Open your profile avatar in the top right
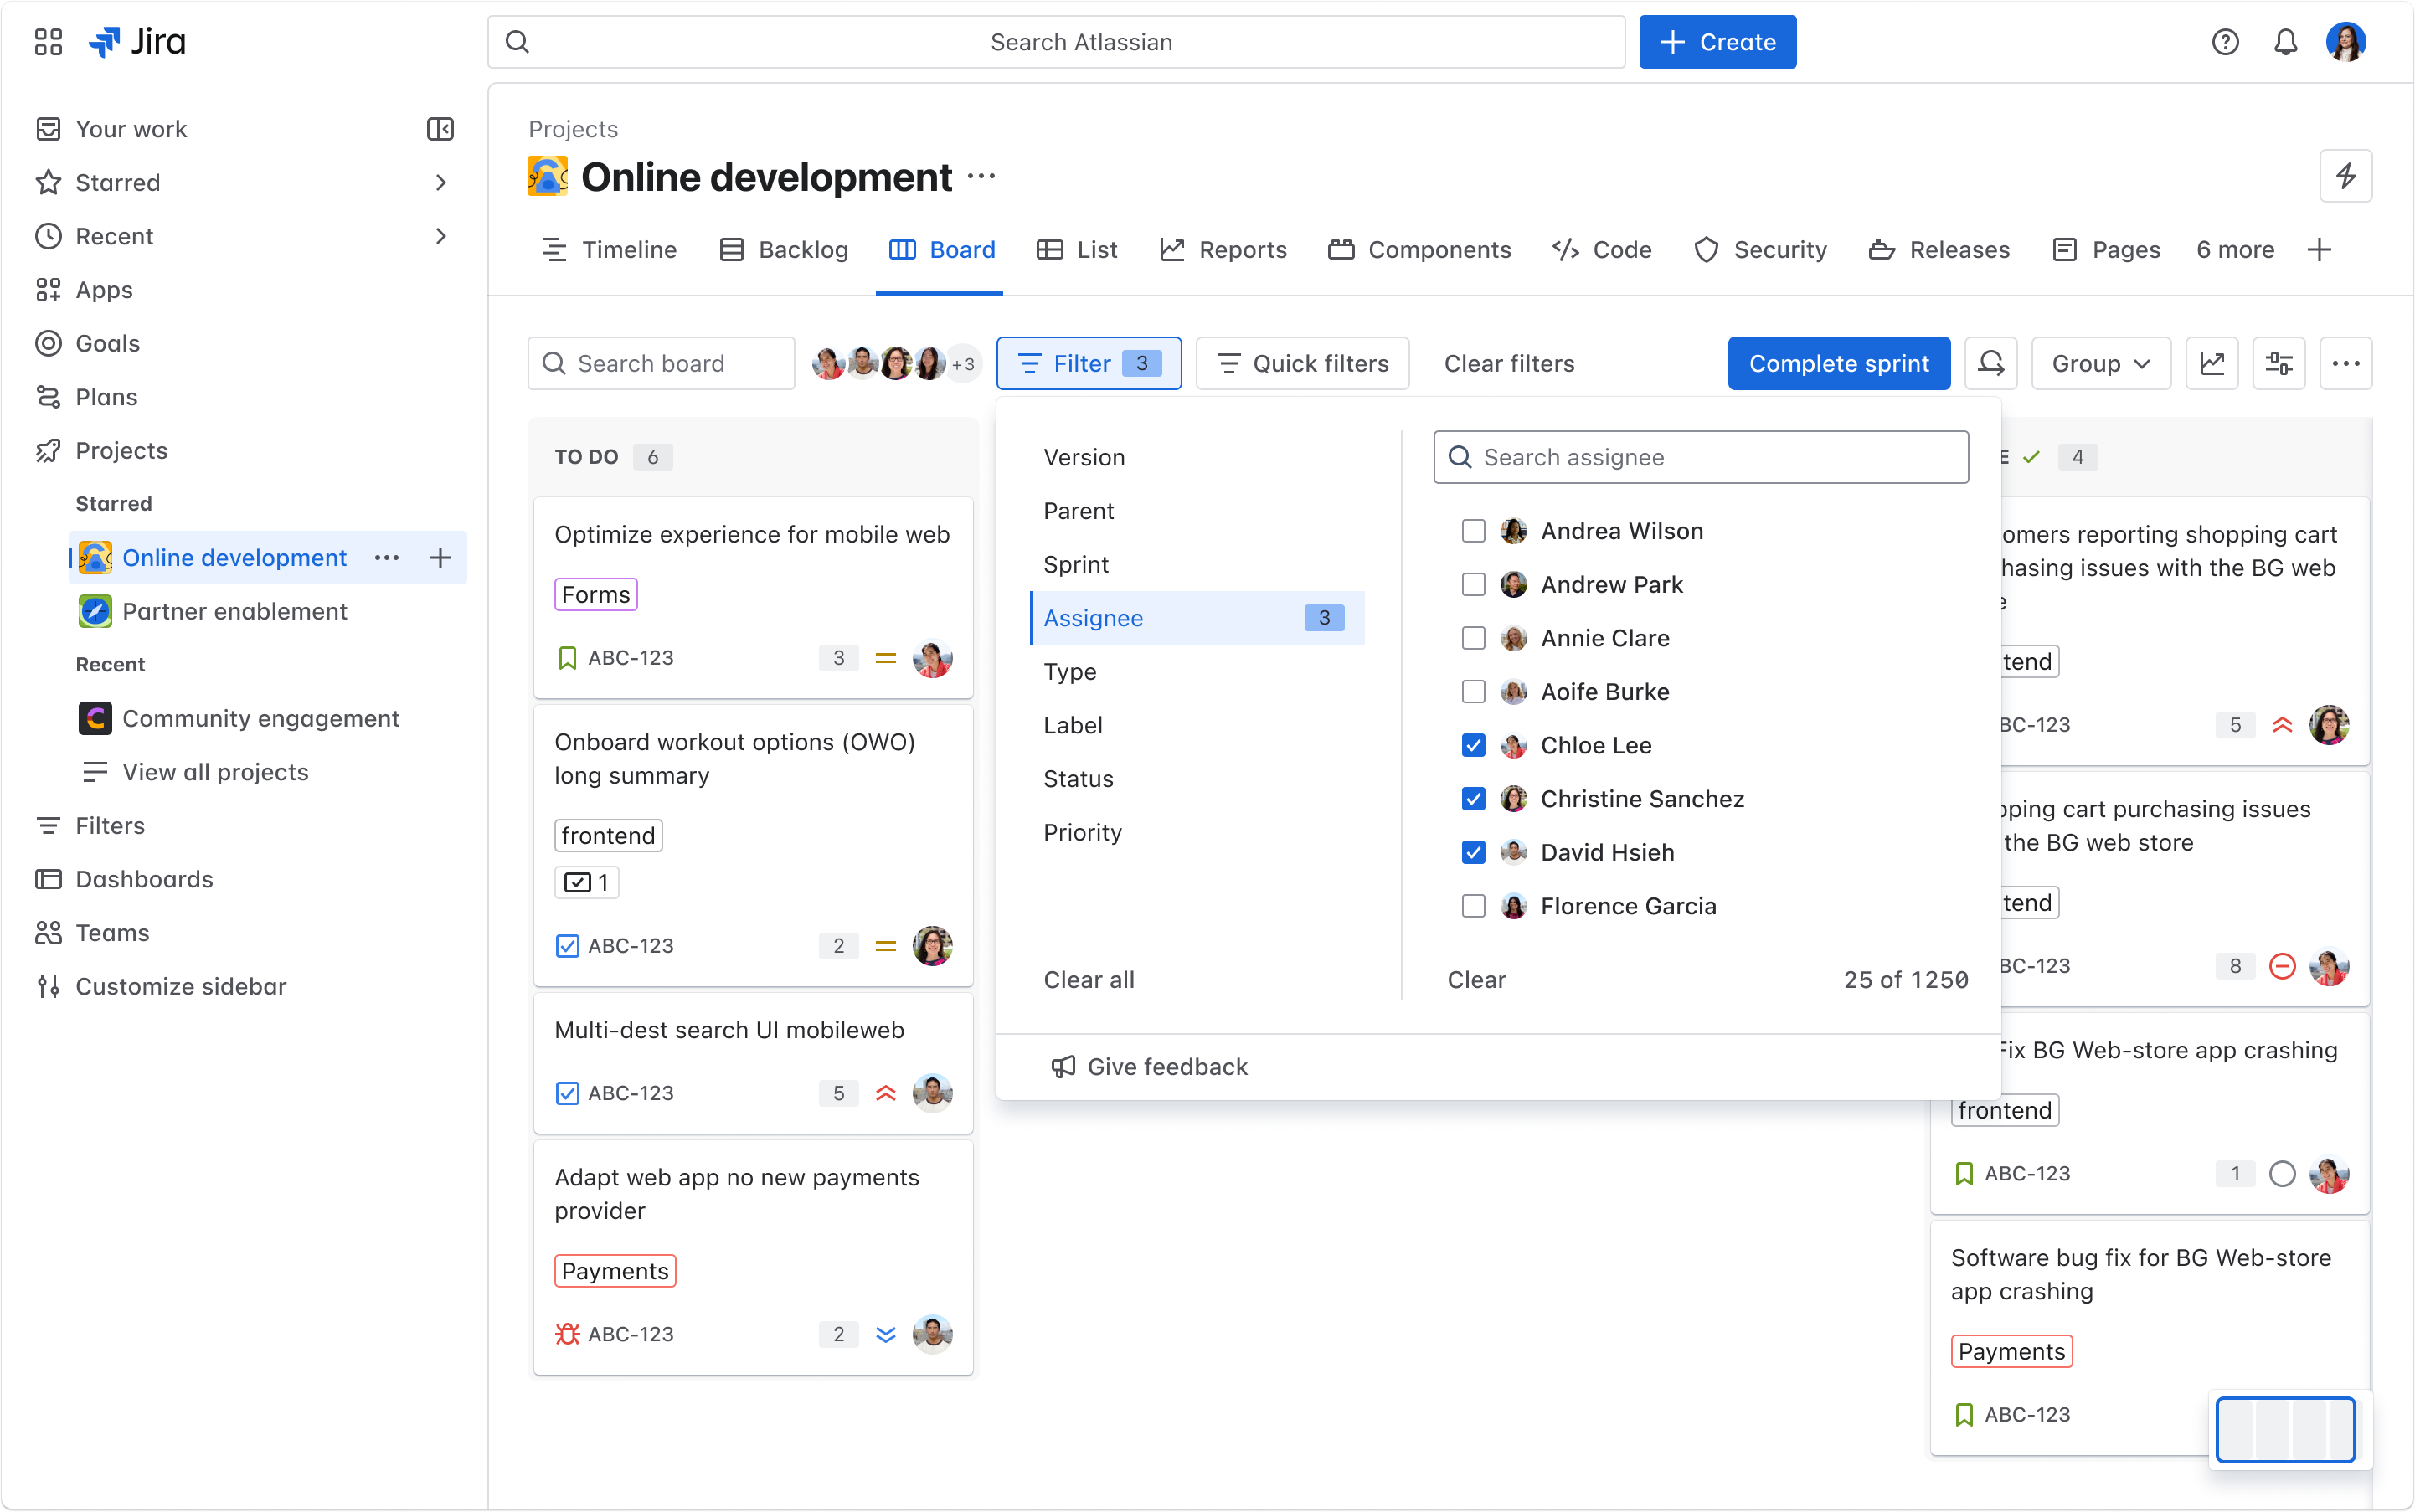Viewport: 2415px width, 1512px height. (2349, 41)
